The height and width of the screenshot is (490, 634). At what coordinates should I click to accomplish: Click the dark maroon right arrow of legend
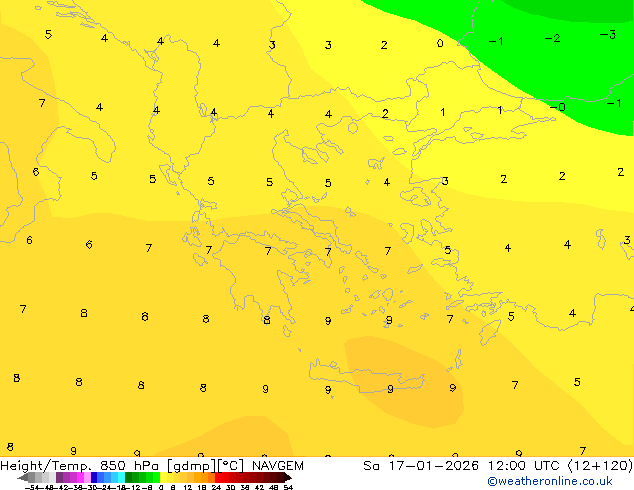pos(288,477)
